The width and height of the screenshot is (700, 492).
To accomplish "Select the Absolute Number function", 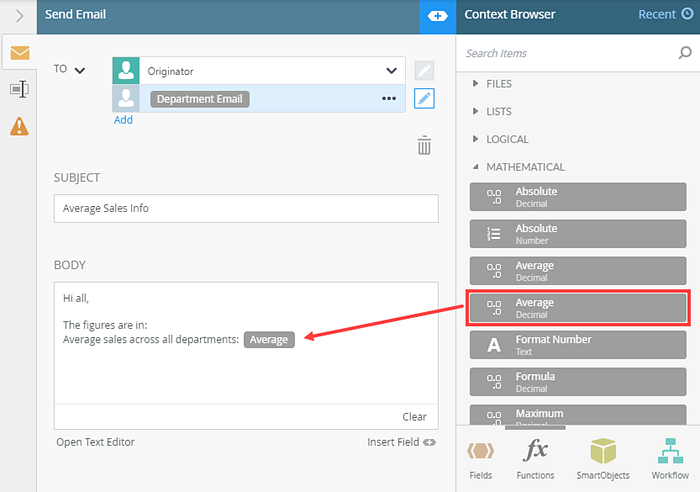I will 578,233.
